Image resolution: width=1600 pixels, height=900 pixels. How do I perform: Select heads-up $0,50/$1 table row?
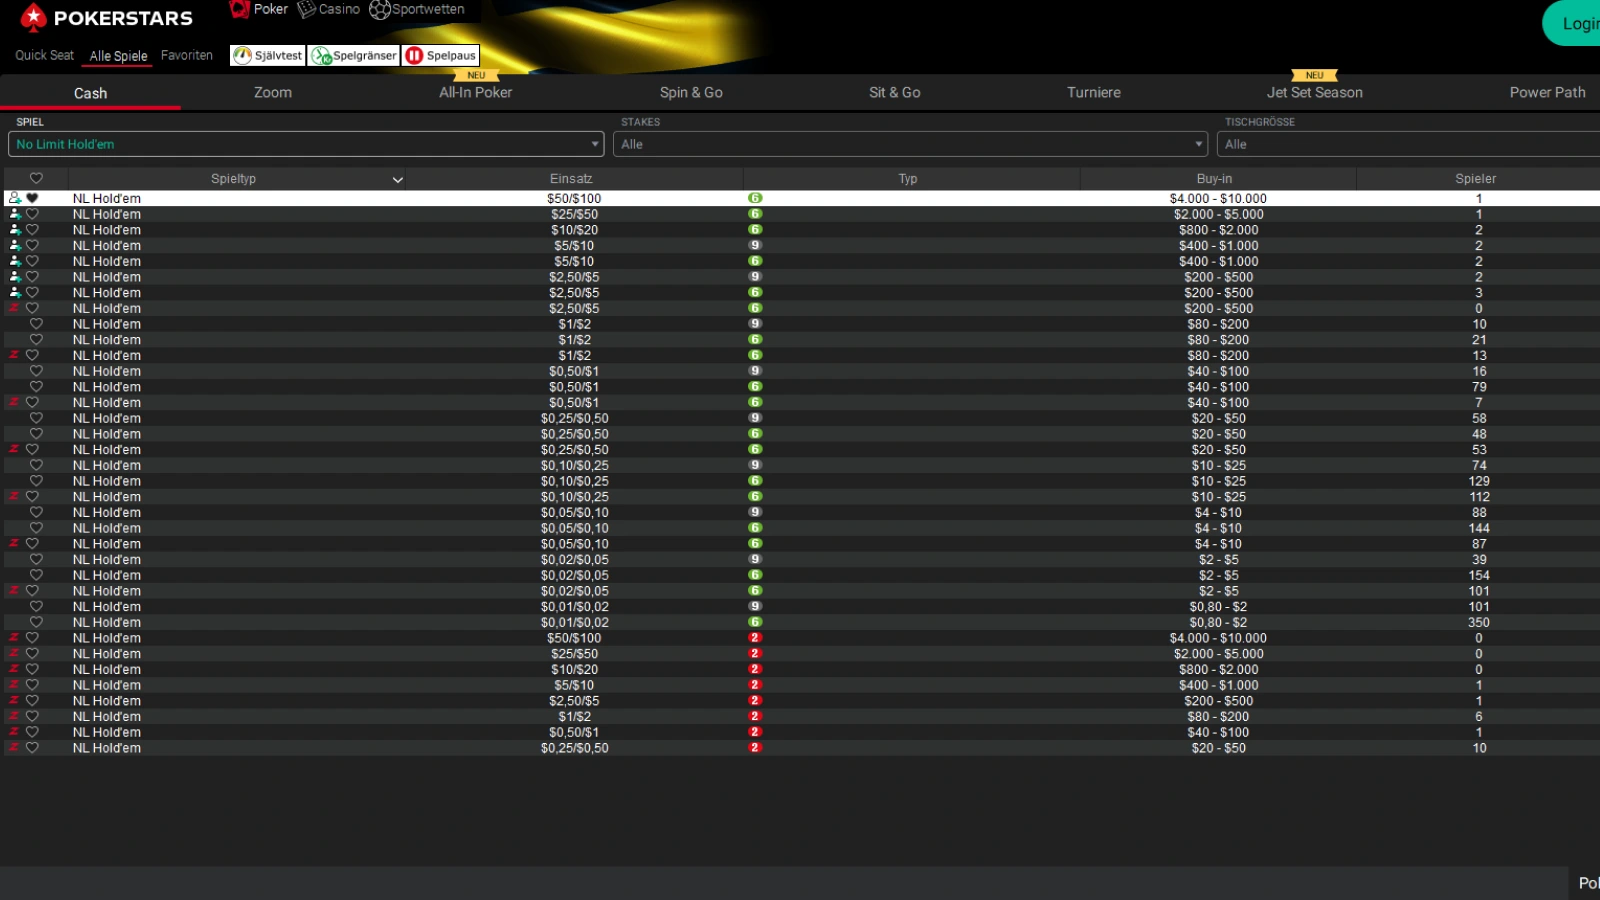coord(802,732)
